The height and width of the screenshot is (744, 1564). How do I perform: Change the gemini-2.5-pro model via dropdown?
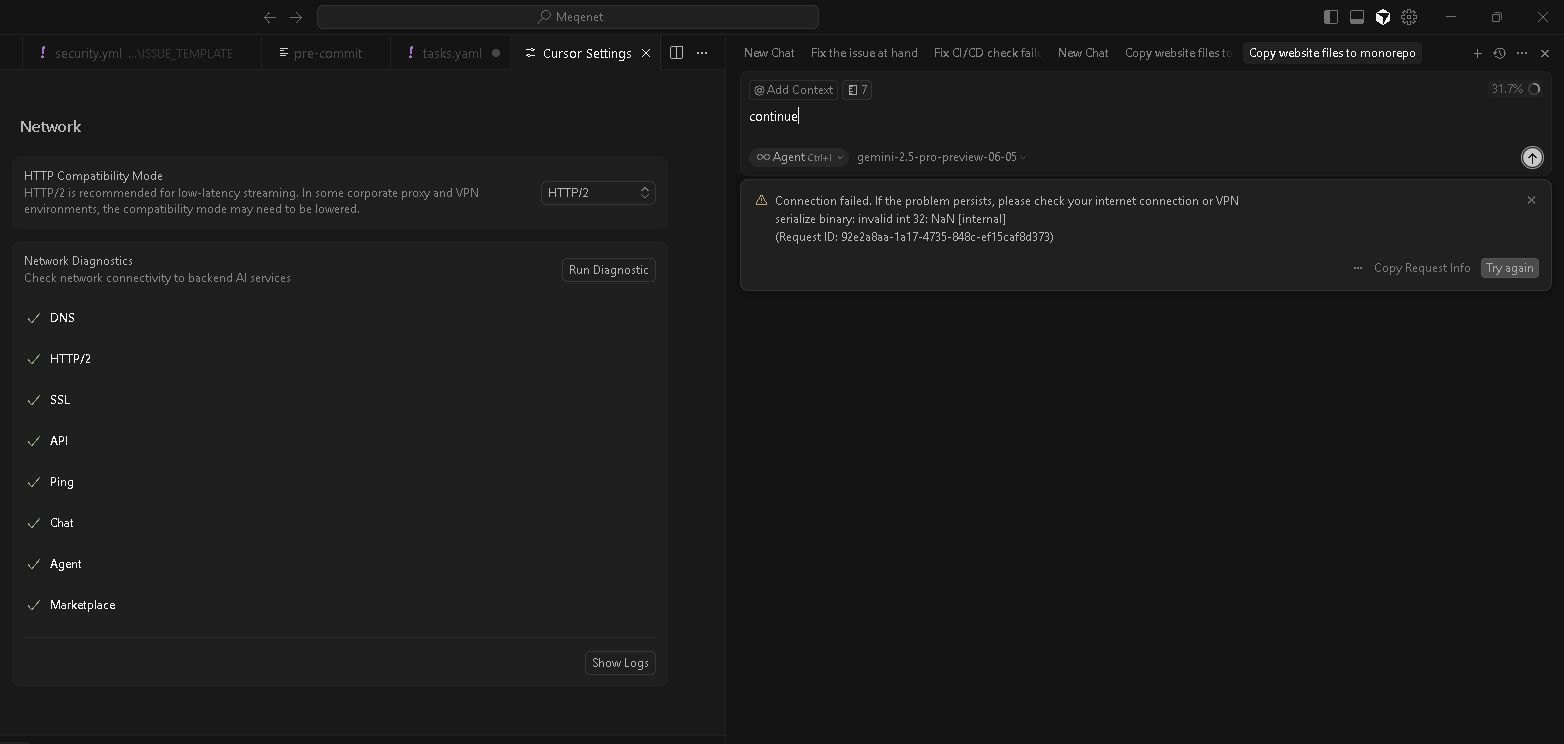coord(940,157)
